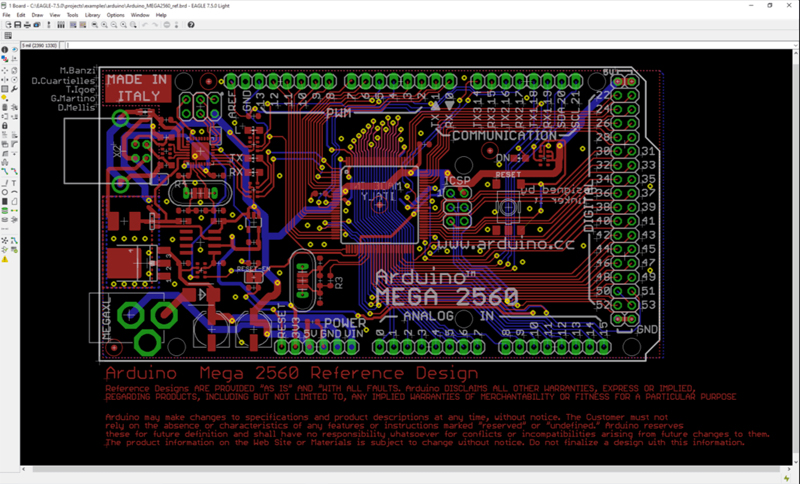Click in the command line input field
800x484 pixels.
(429, 45)
